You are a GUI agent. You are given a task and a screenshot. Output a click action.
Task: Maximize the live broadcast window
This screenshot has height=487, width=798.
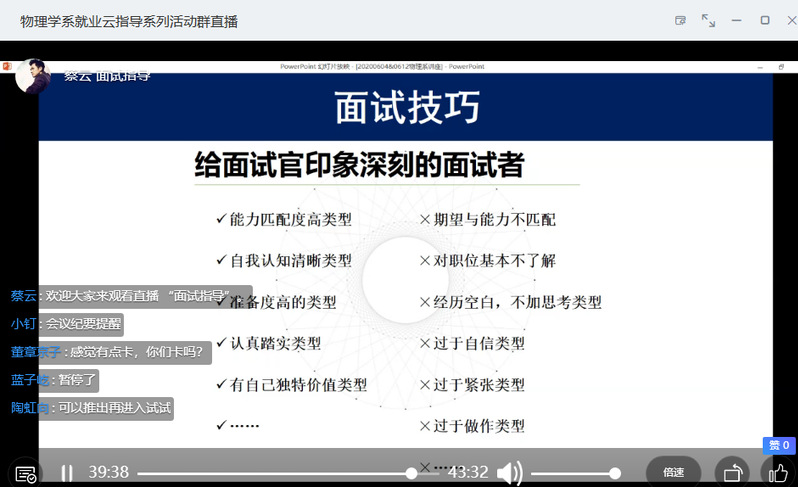pyautogui.click(x=765, y=20)
